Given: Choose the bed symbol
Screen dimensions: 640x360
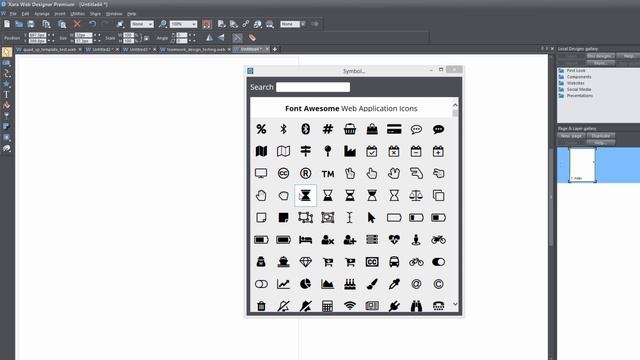Looking at the screenshot, I should click(306, 240).
